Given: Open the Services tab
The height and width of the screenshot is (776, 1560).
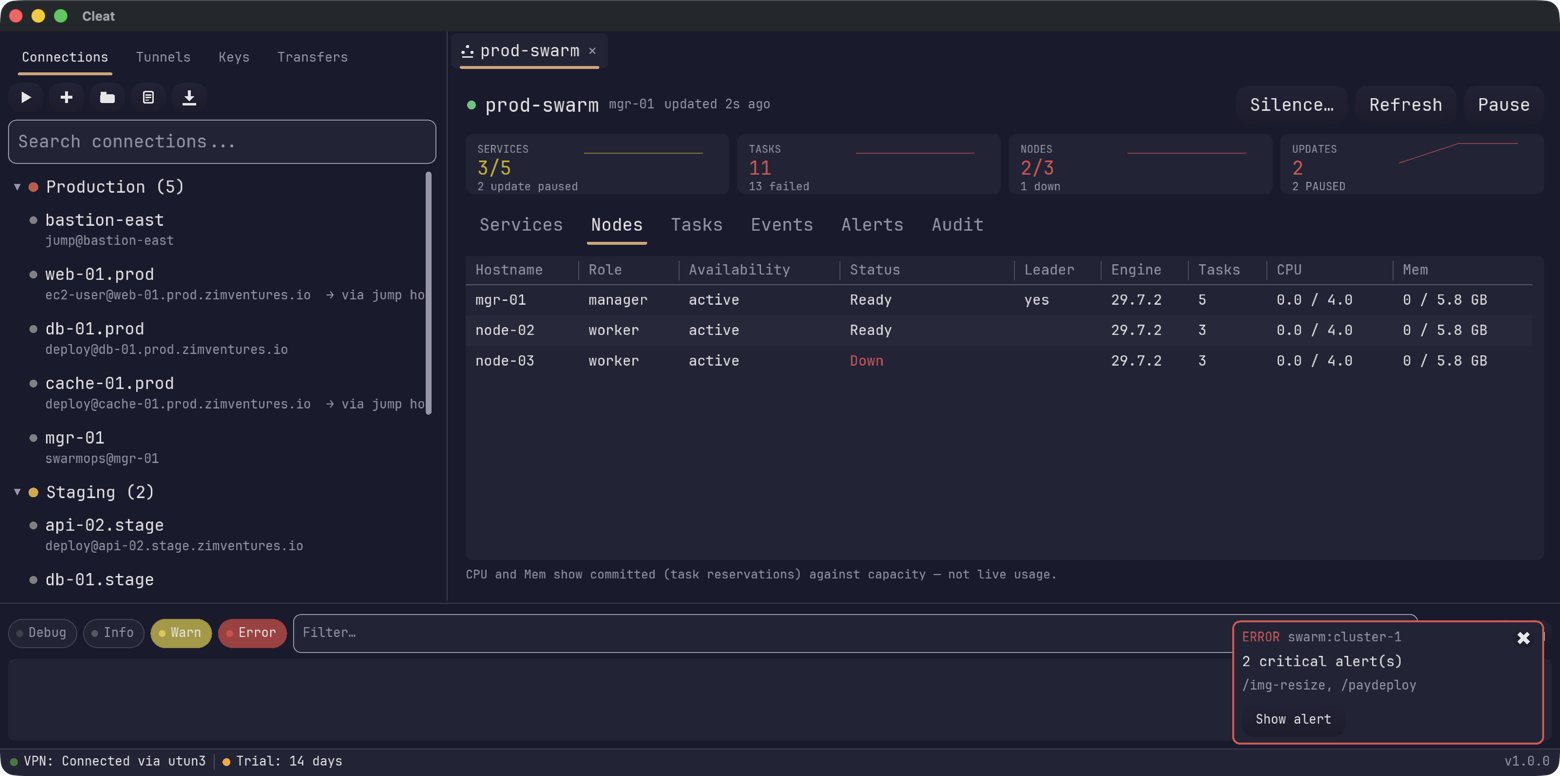Looking at the screenshot, I should (521, 225).
